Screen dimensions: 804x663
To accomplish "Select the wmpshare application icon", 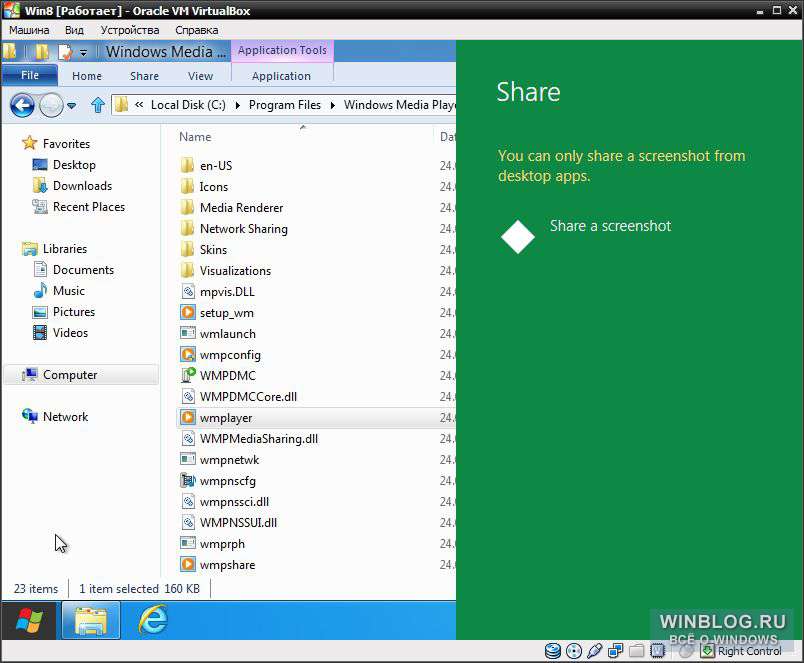I will 188,564.
